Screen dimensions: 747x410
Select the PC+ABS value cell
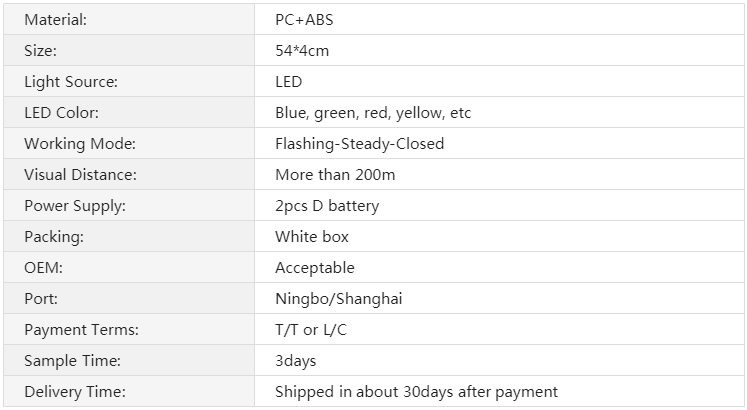(499, 19)
